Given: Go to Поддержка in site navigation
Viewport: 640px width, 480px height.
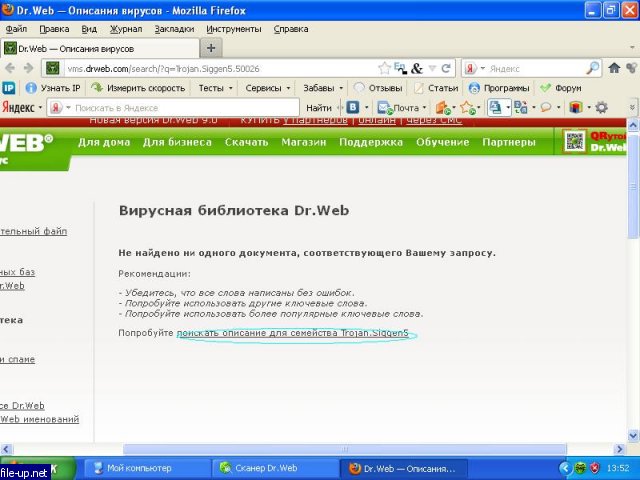Looking at the screenshot, I should [371, 142].
